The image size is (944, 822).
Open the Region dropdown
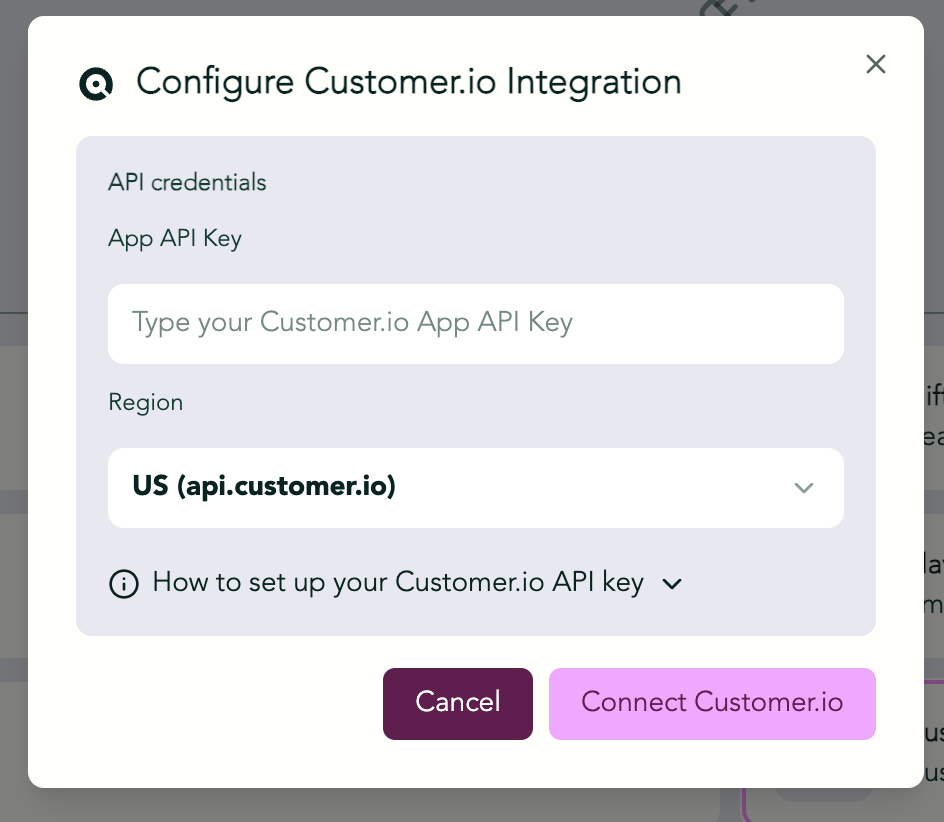[x=476, y=488]
